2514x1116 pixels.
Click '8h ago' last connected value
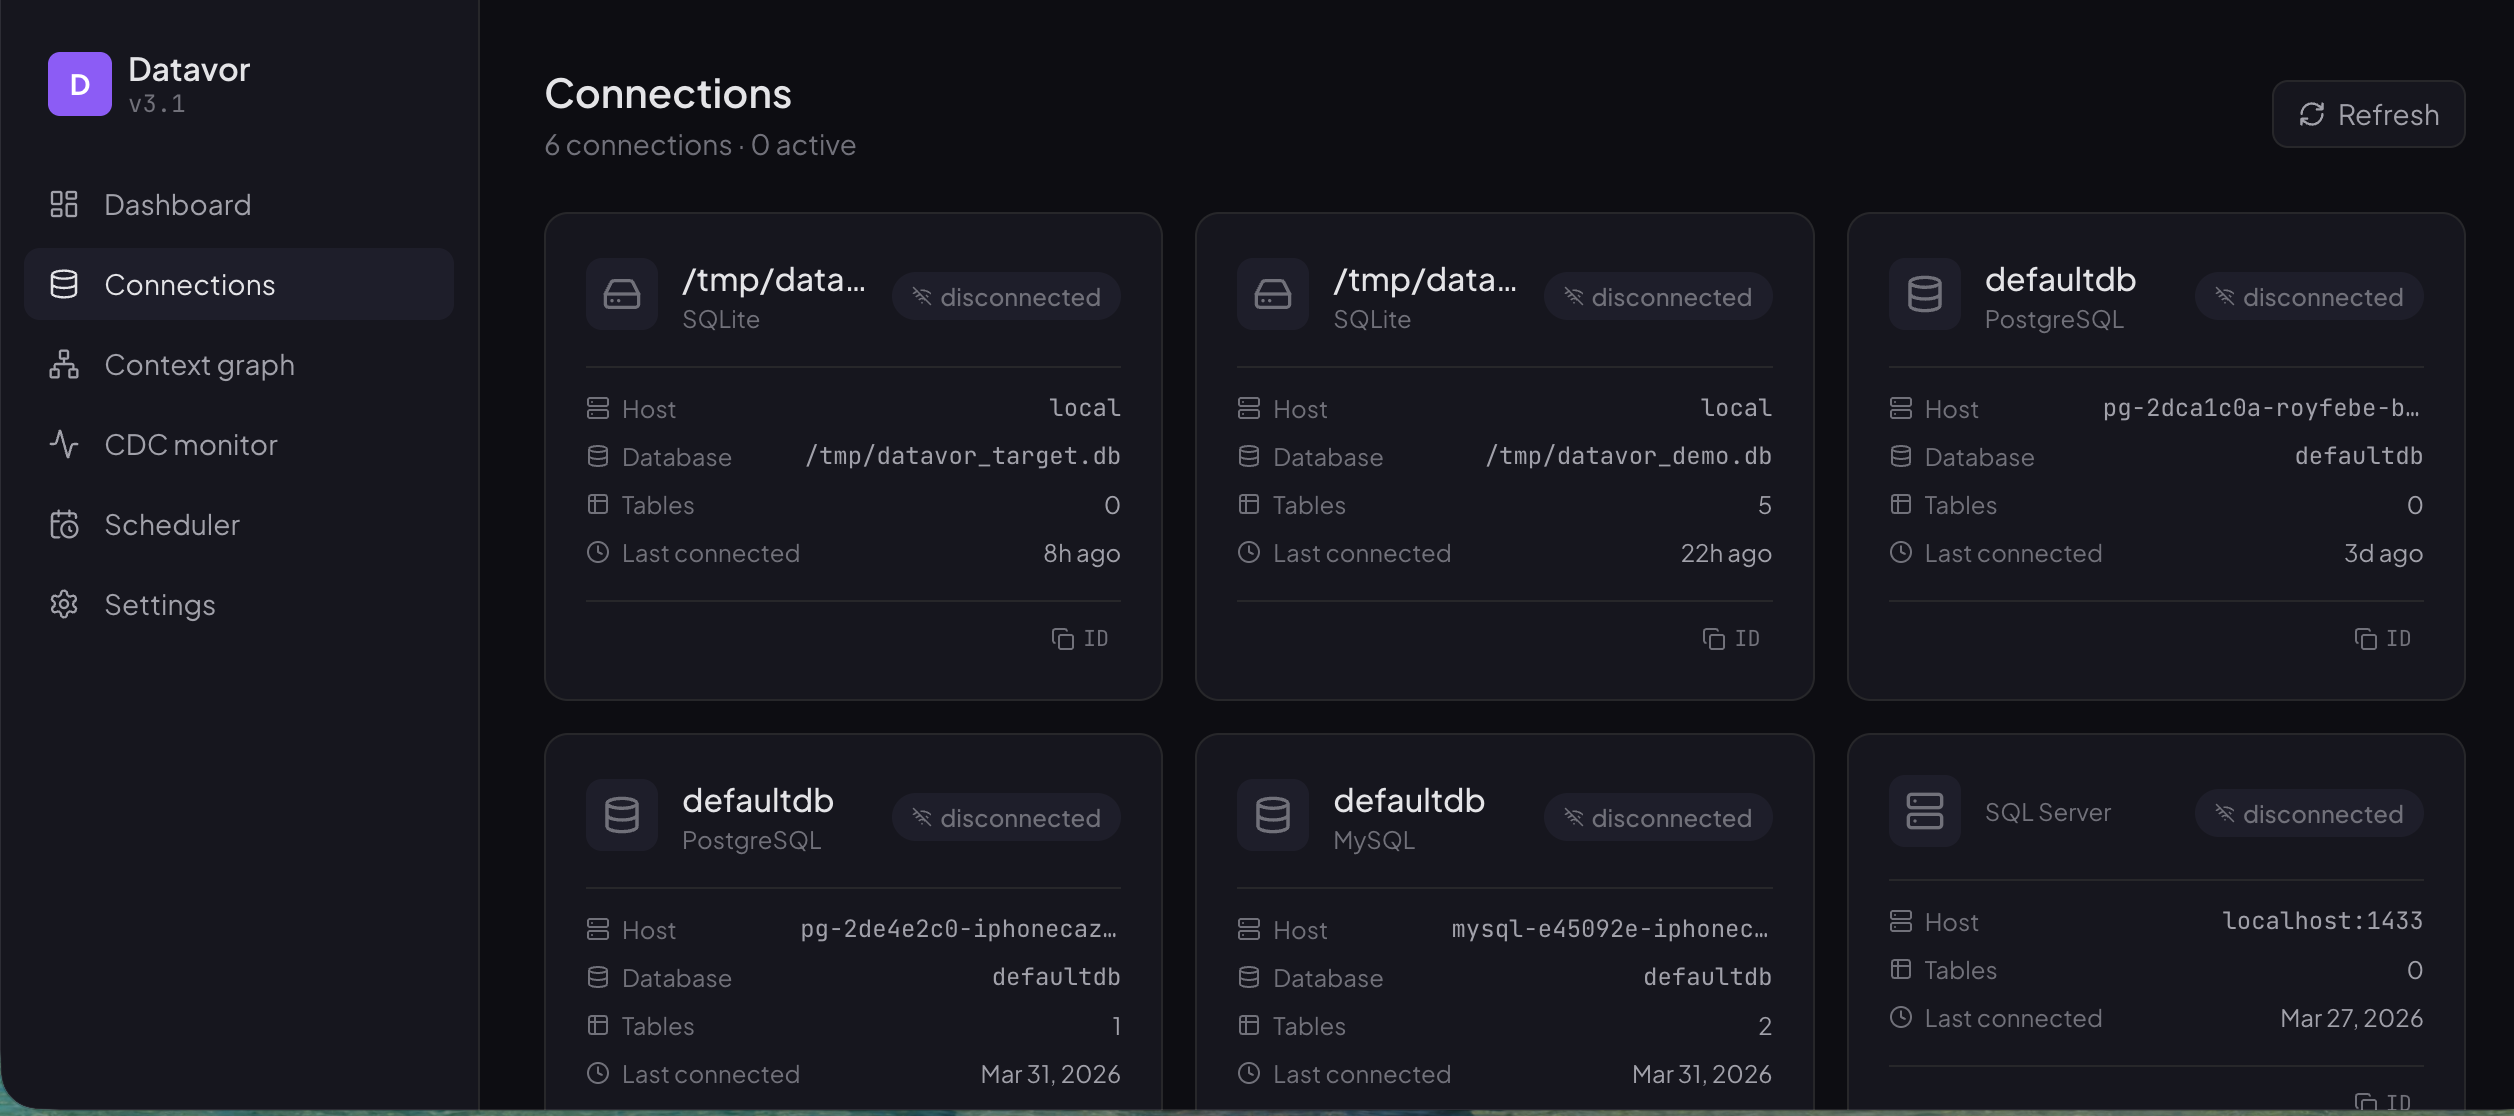point(1082,553)
